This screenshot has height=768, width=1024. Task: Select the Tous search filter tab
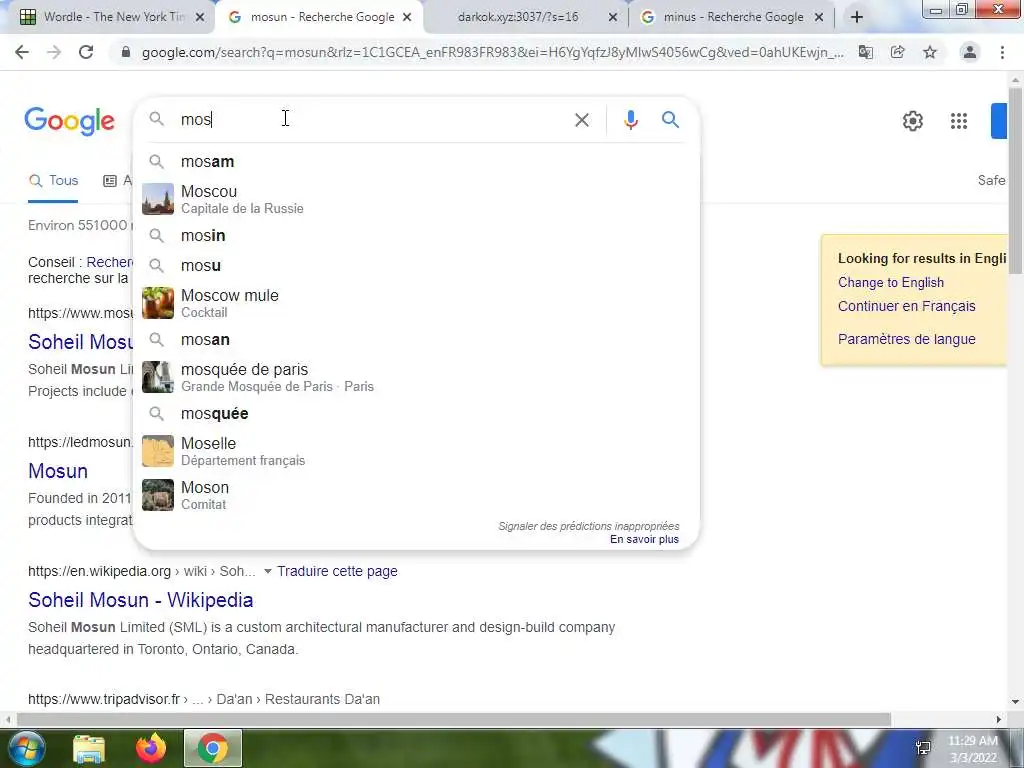pos(54,181)
